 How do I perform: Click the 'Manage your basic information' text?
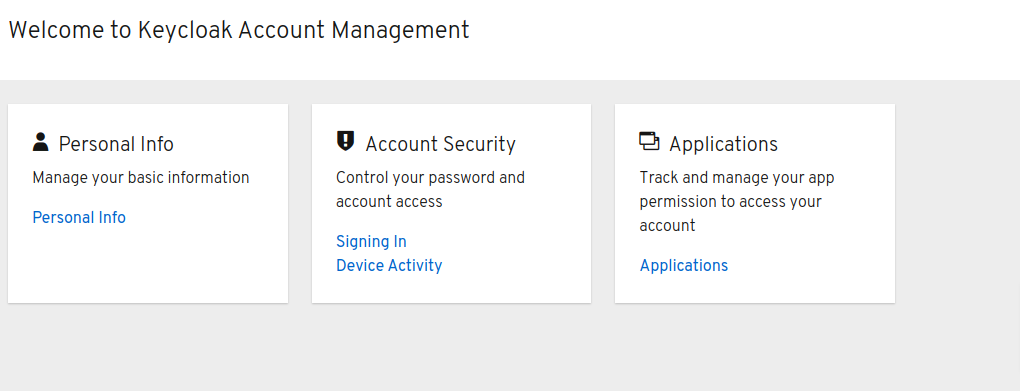[141, 178]
